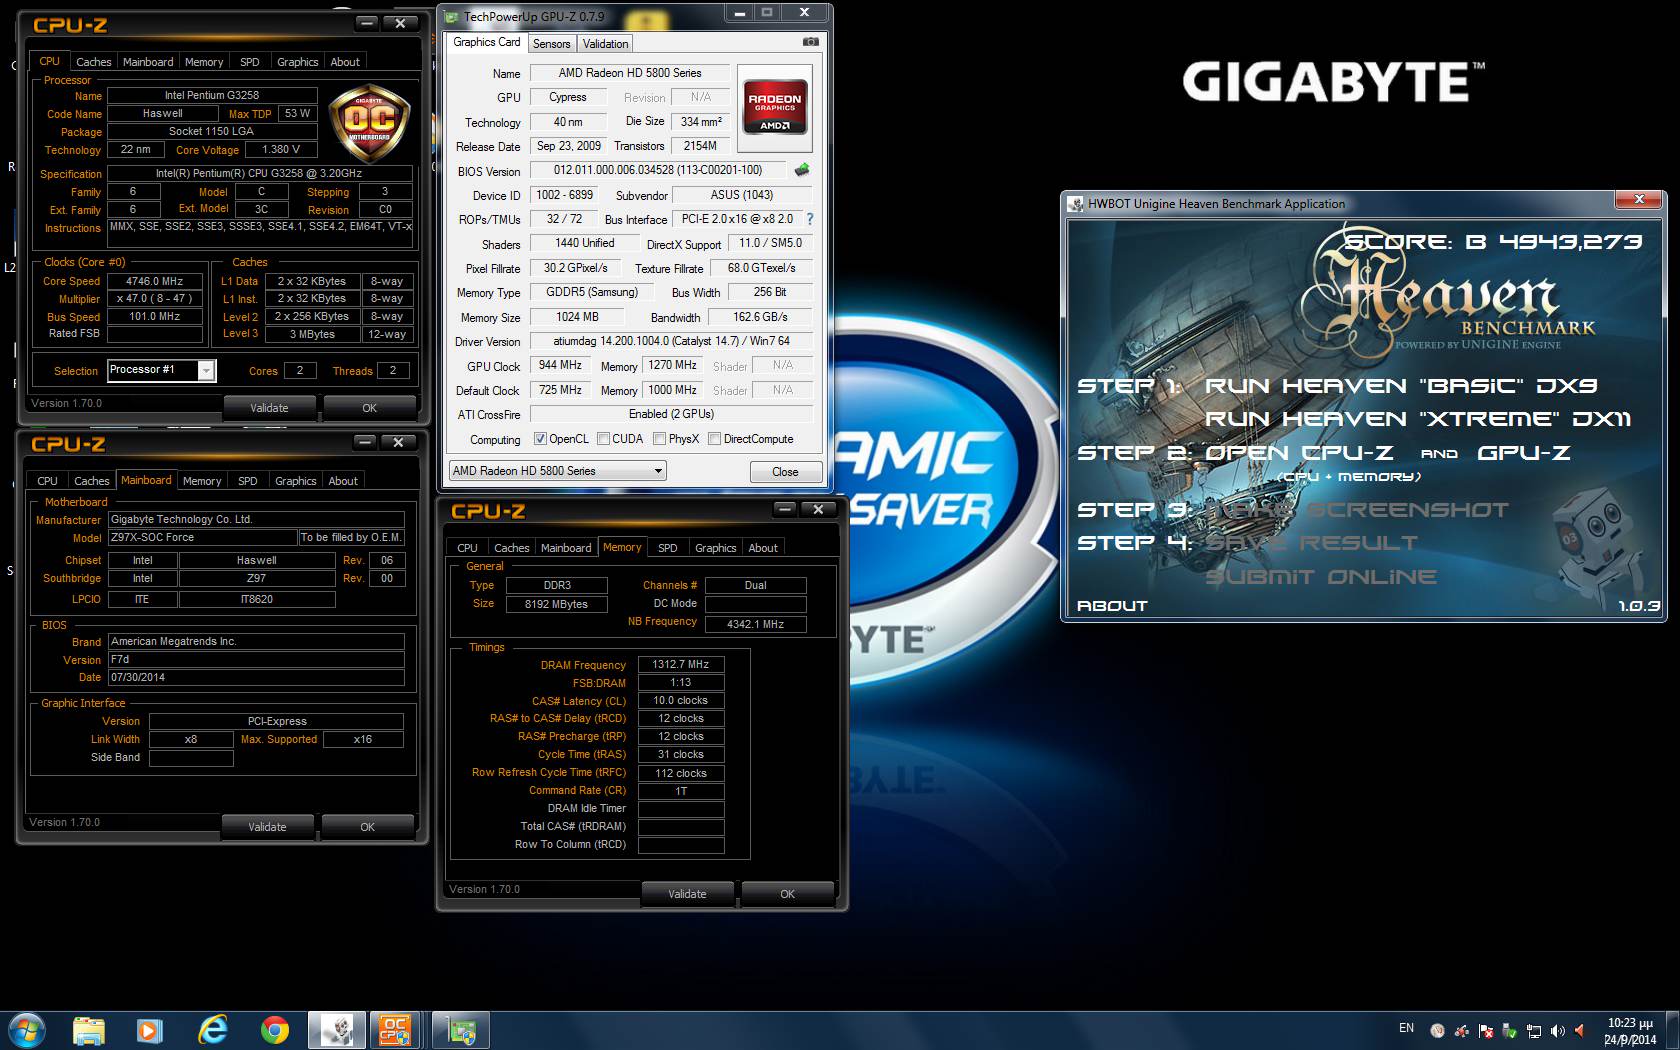Switch to the orange OC CPU-Z taskbar button
This screenshot has width=1680, height=1050.
coord(394,1030)
